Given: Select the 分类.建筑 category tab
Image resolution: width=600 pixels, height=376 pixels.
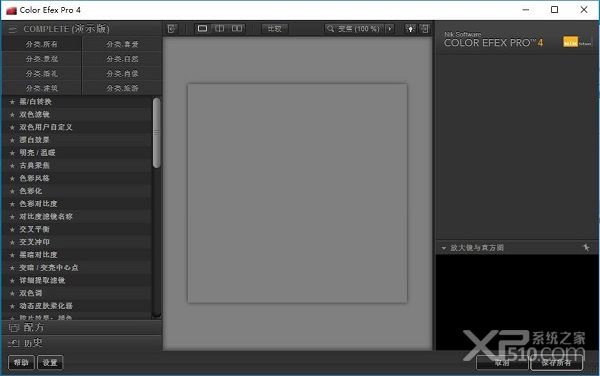Looking at the screenshot, I should [42, 88].
